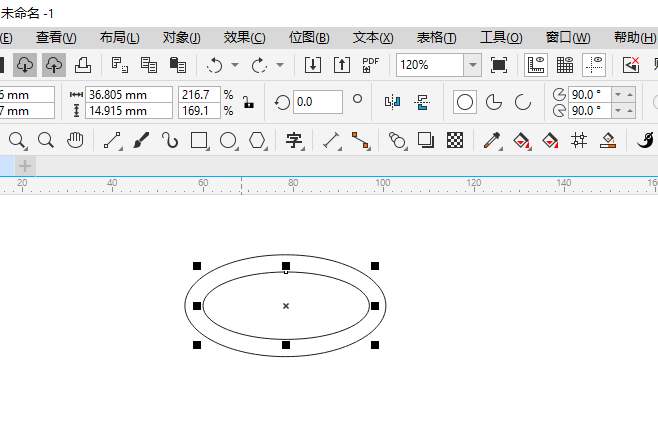
Task: Expand the undo history dropdown
Action: coord(235,65)
